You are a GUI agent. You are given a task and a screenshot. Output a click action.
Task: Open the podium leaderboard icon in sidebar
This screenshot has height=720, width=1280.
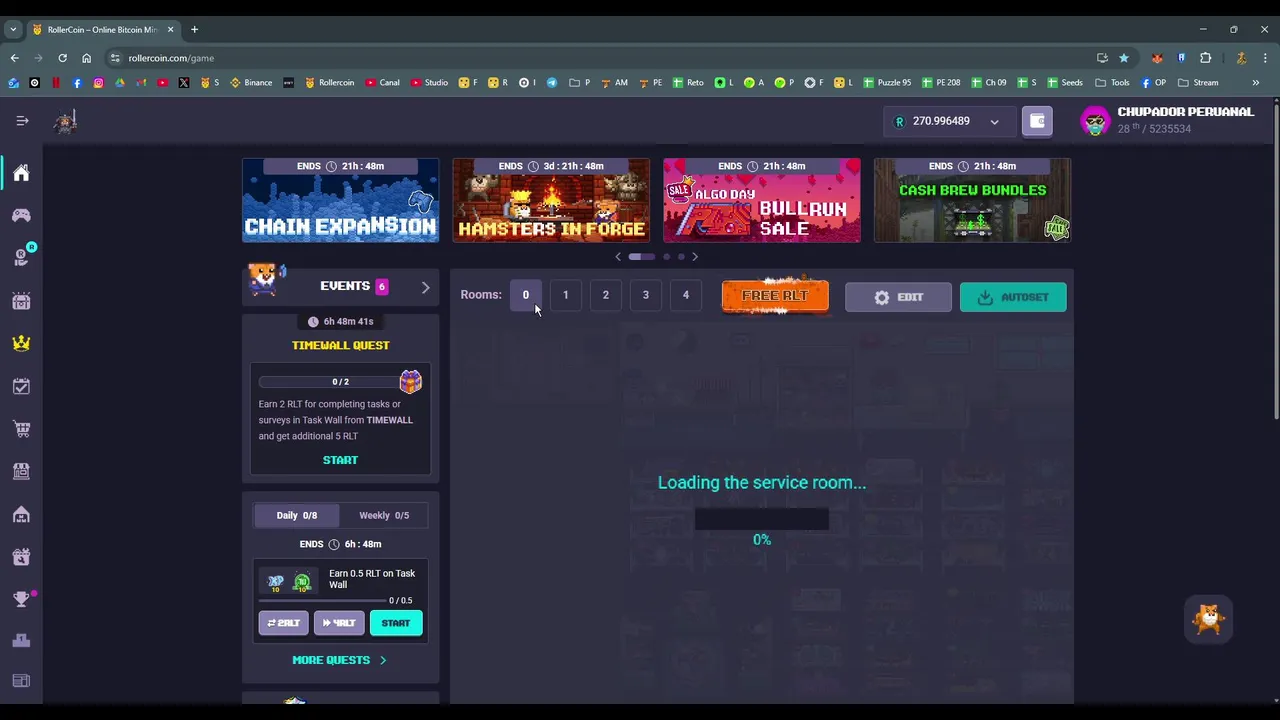click(x=21, y=641)
